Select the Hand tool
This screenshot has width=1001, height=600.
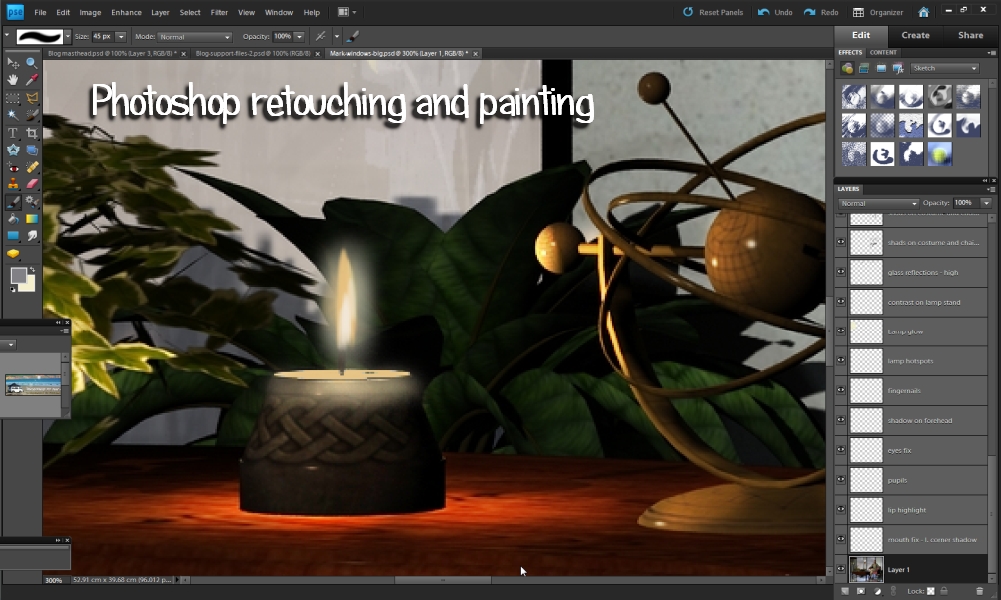(13, 80)
